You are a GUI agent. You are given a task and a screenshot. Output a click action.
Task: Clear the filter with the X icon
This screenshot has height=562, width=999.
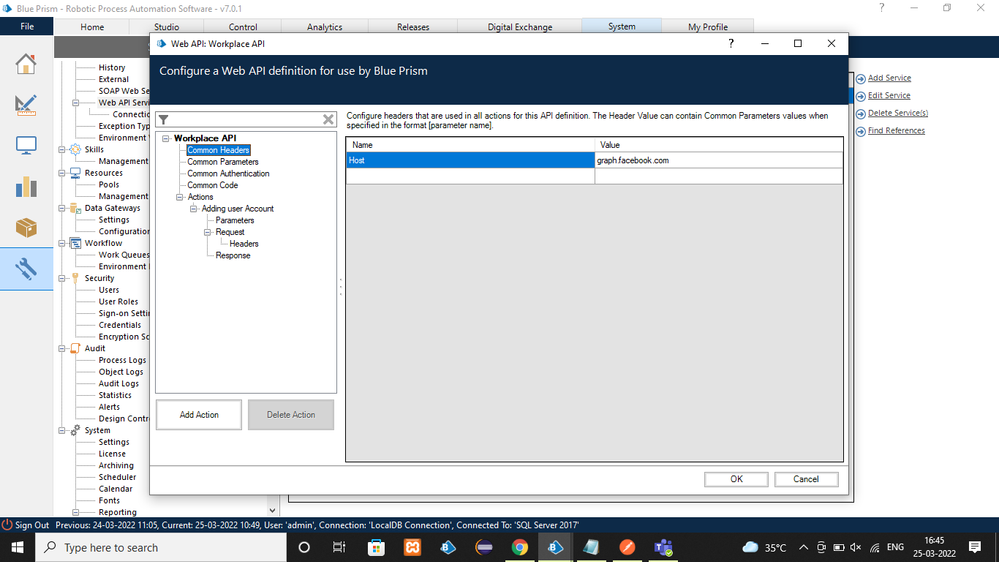[328, 120]
